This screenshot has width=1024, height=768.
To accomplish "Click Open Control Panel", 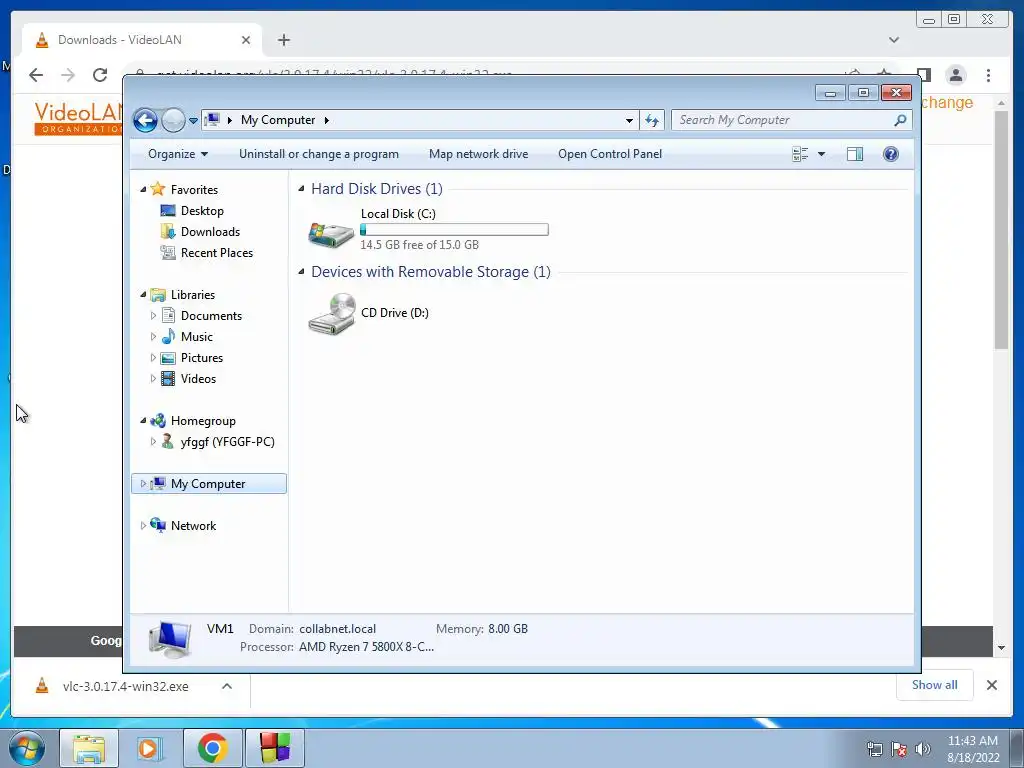I will point(610,154).
